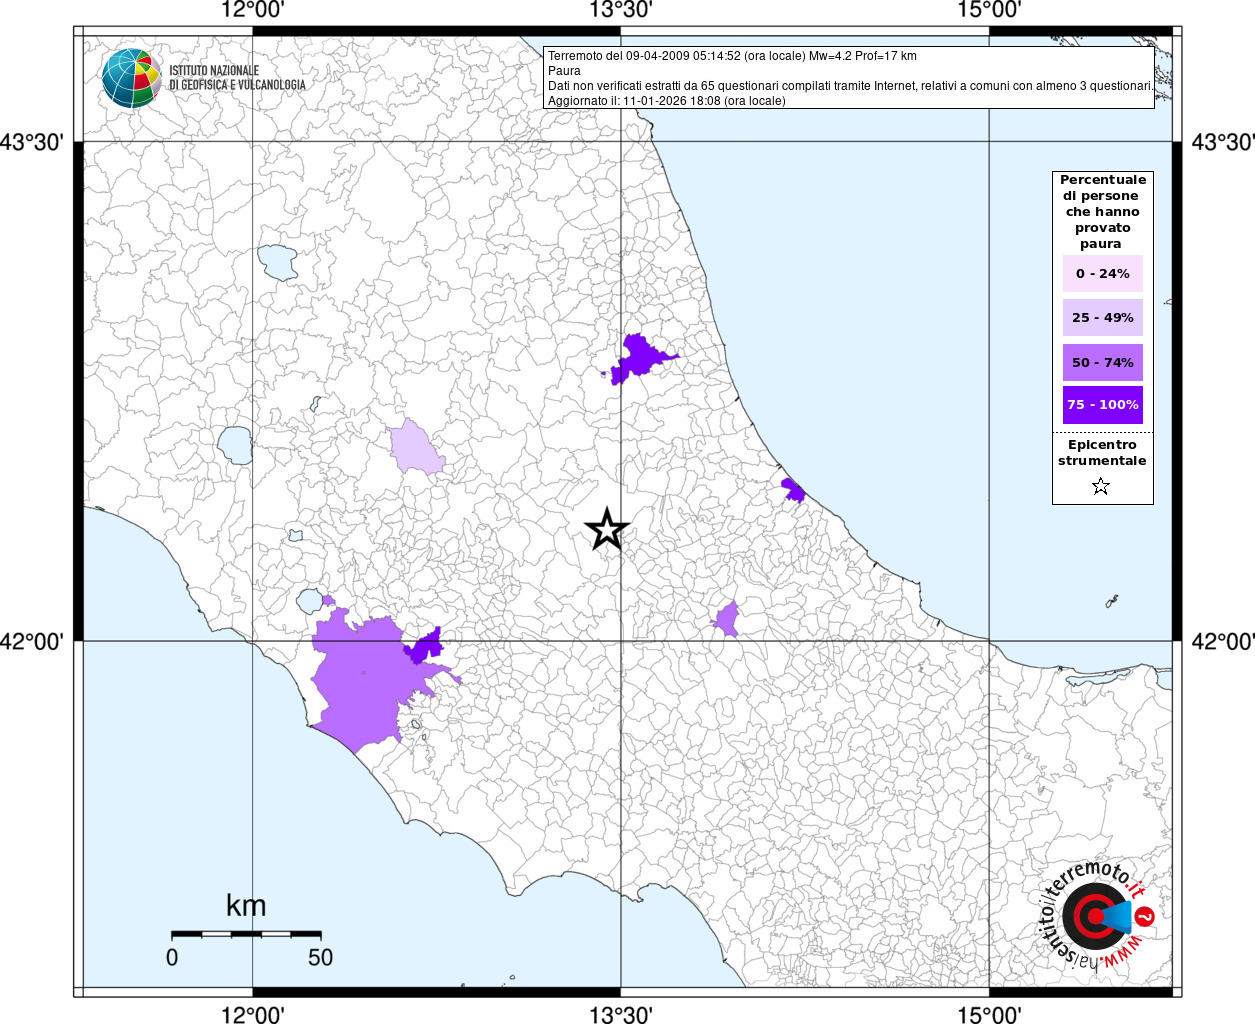Click the "Epicentro strumentale" legend label
The width and height of the screenshot is (1255, 1024).
click(1102, 453)
